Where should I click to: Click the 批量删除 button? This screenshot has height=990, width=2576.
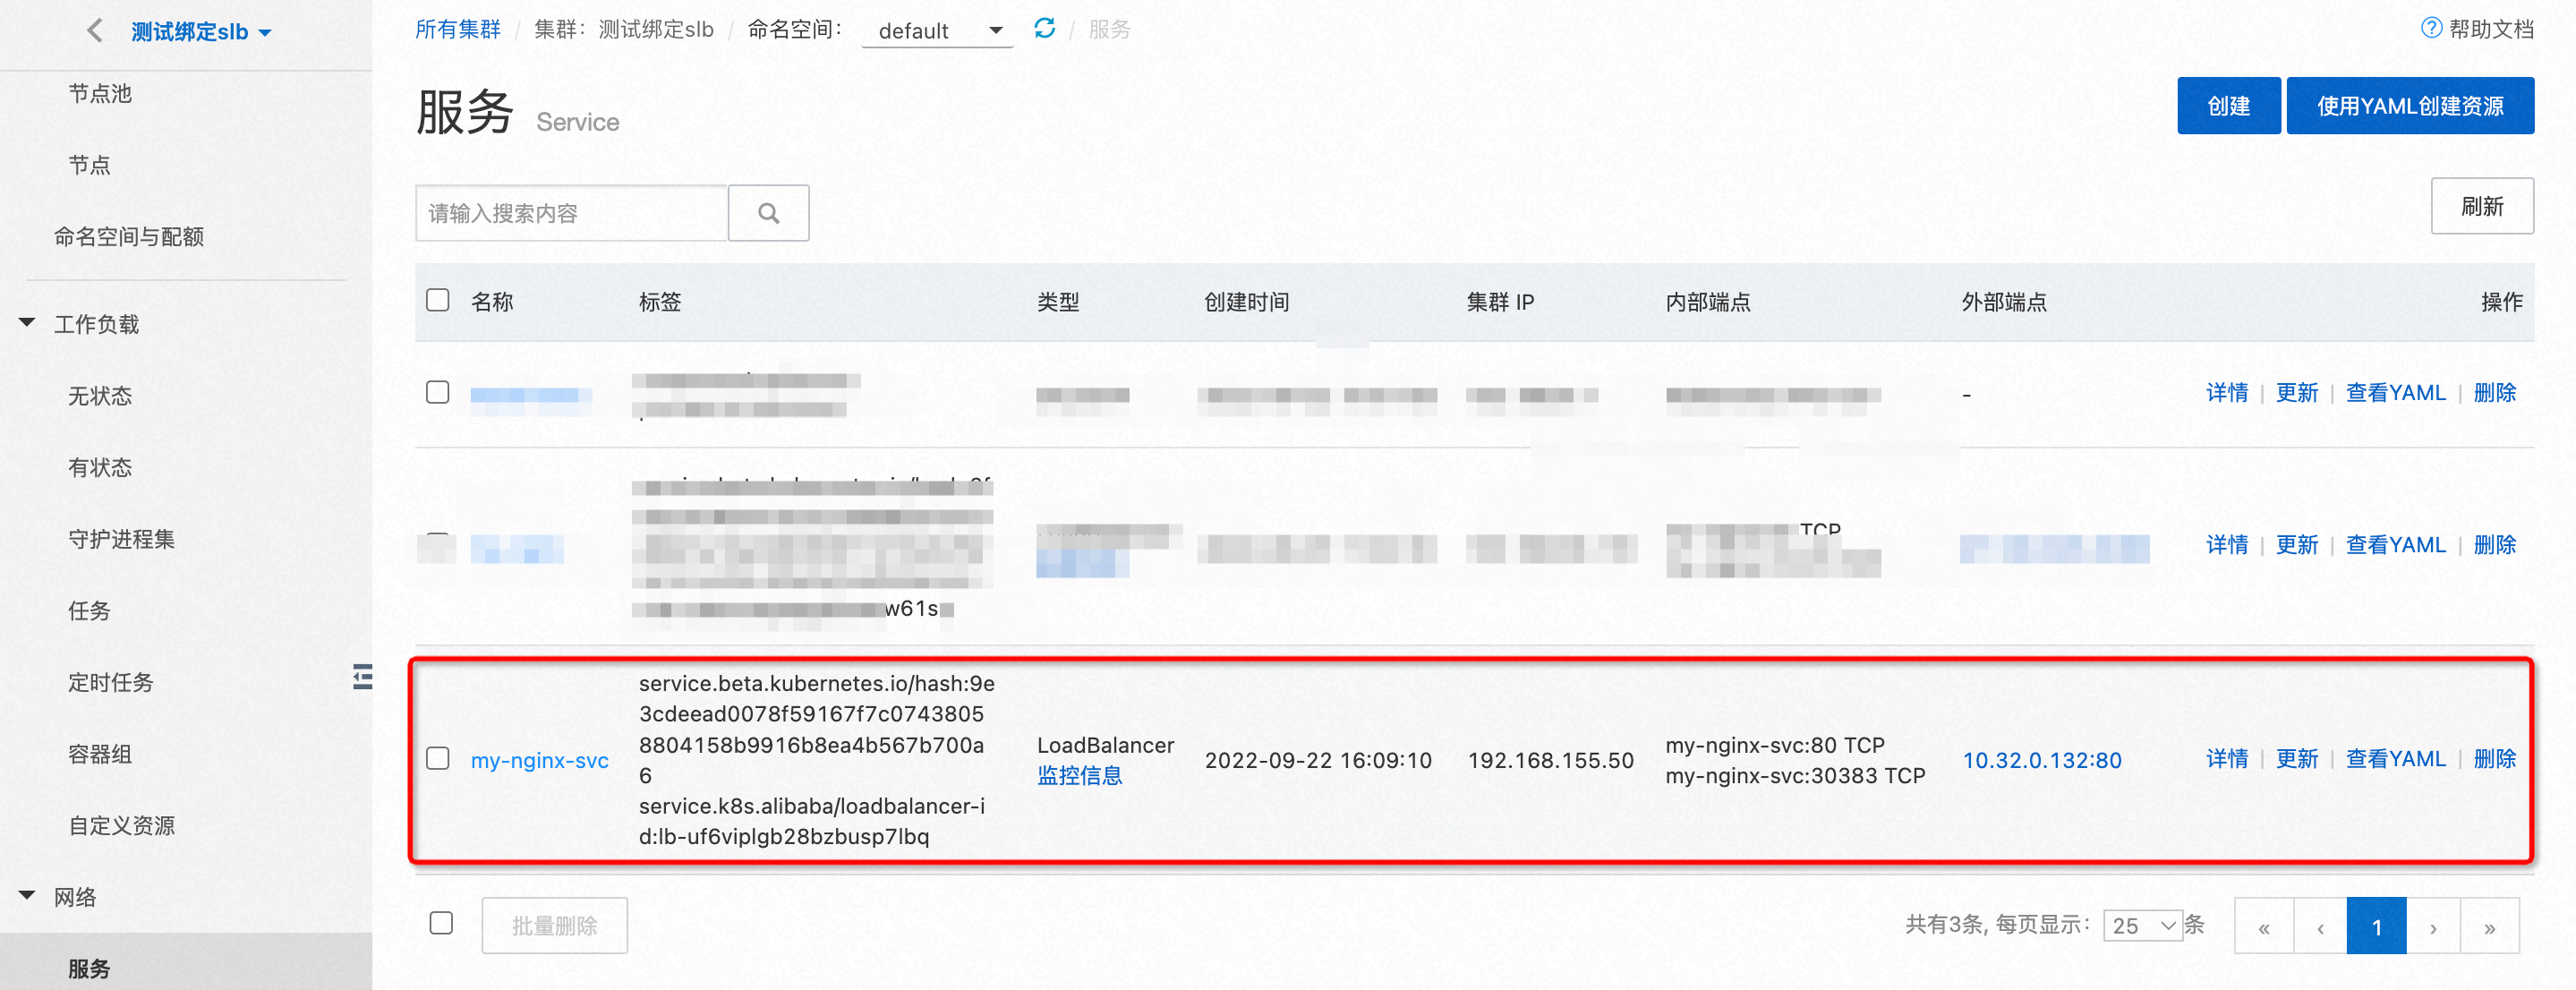[x=554, y=926]
